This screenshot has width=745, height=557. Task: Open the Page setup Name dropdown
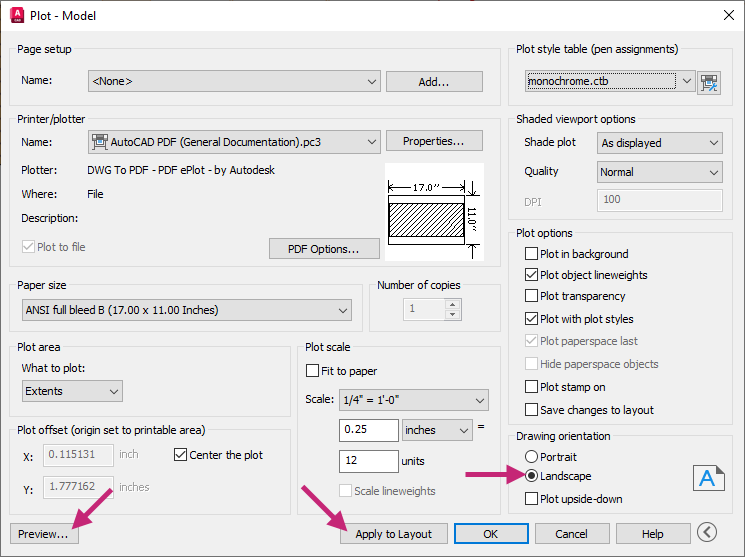234,81
